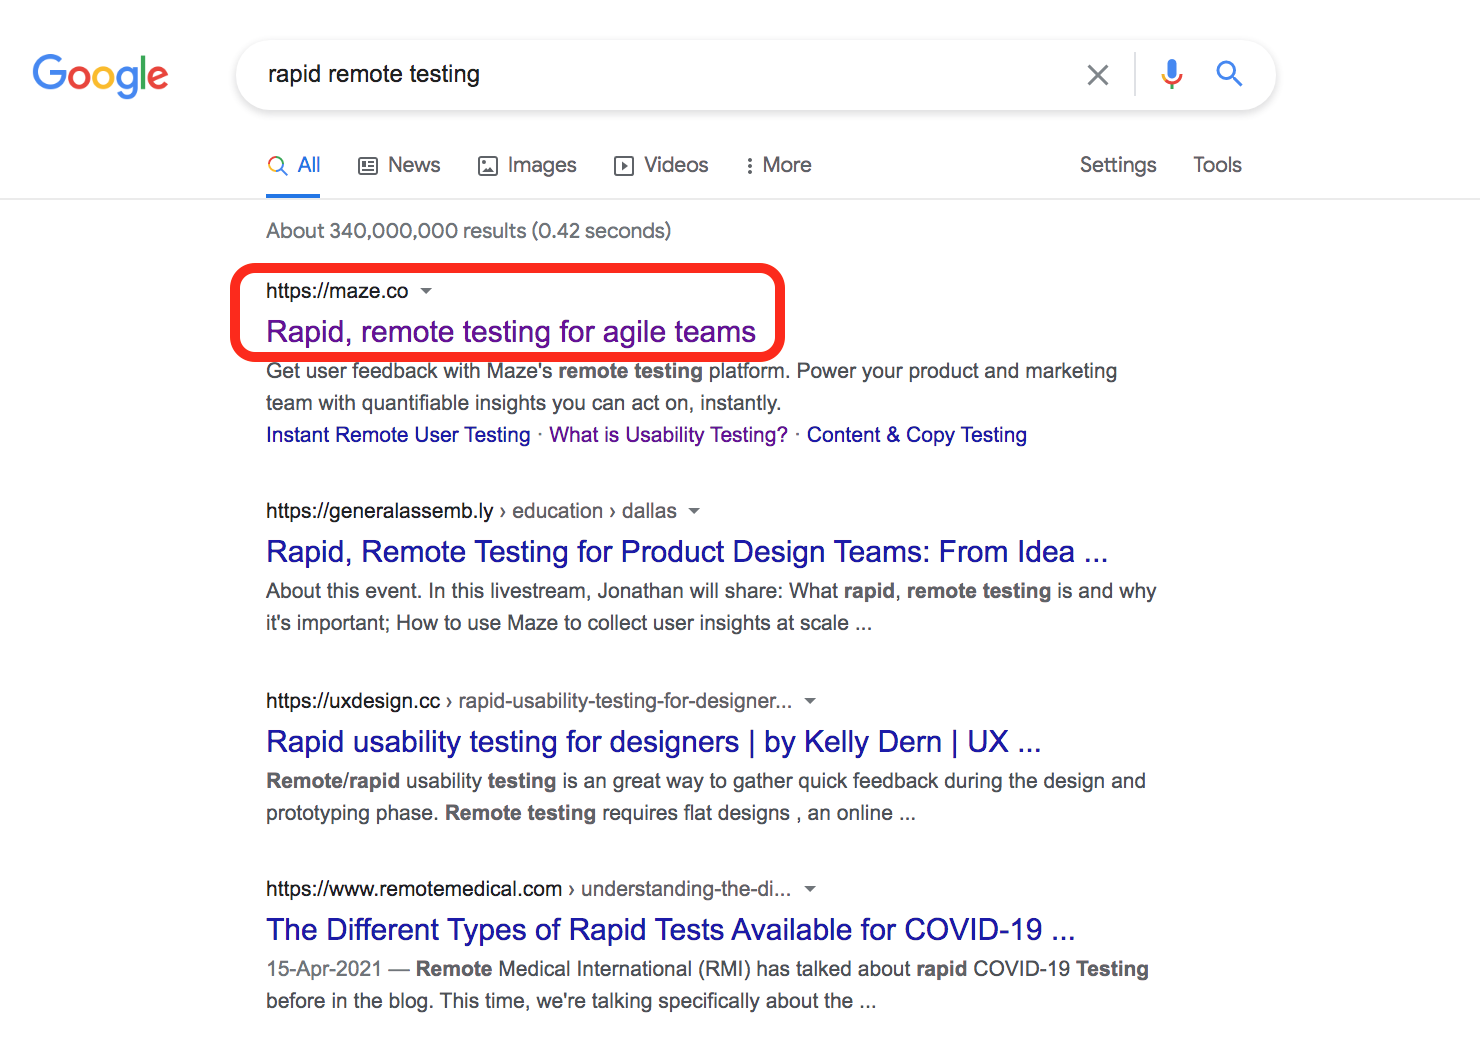Click the blue magnifying glass search icon
The image size is (1480, 1050).
[1229, 74]
